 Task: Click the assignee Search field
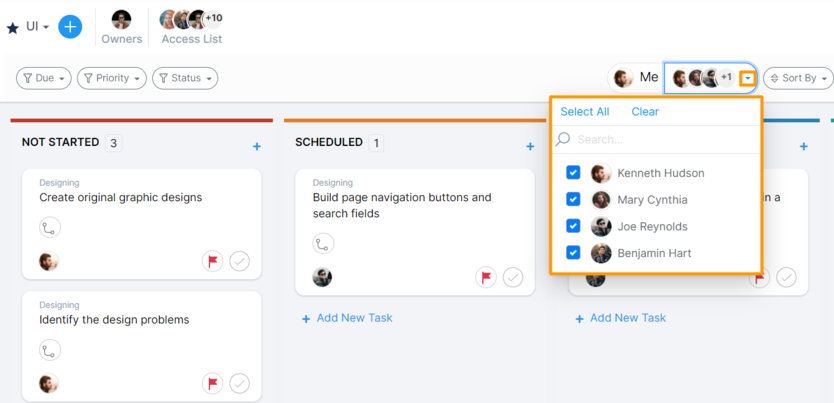pyautogui.click(x=656, y=140)
